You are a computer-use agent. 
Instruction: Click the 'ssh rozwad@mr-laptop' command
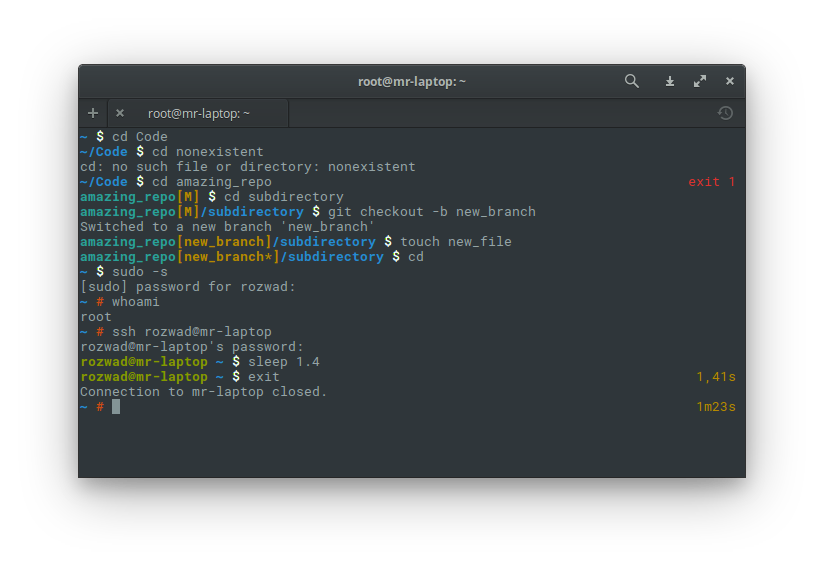tap(192, 332)
